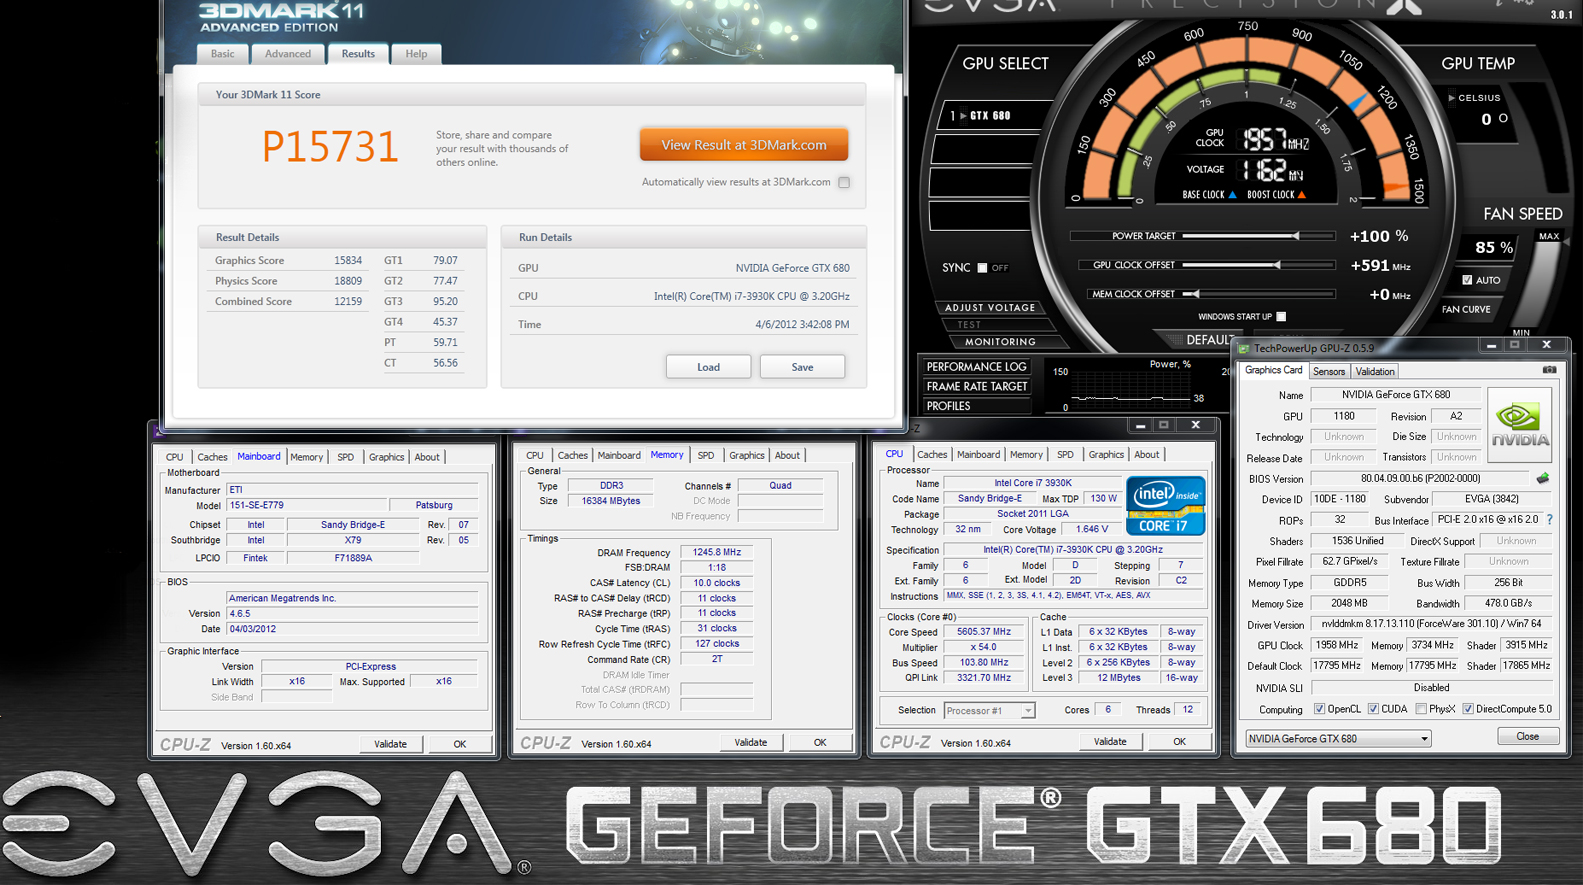Open the Monitoring panel in Precision X
Screen dimensions: 1583x885
tap(1000, 342)
